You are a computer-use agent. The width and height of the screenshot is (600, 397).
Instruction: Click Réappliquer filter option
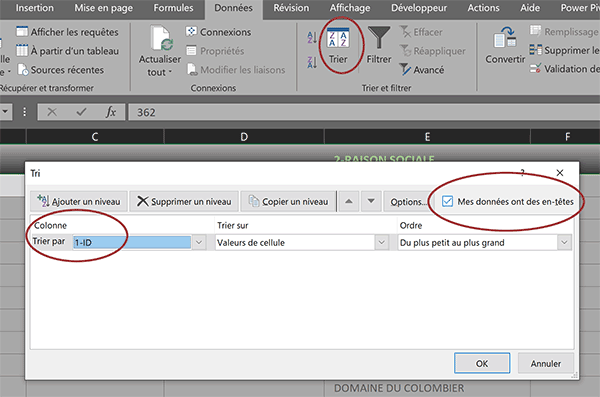click(432, 51)
